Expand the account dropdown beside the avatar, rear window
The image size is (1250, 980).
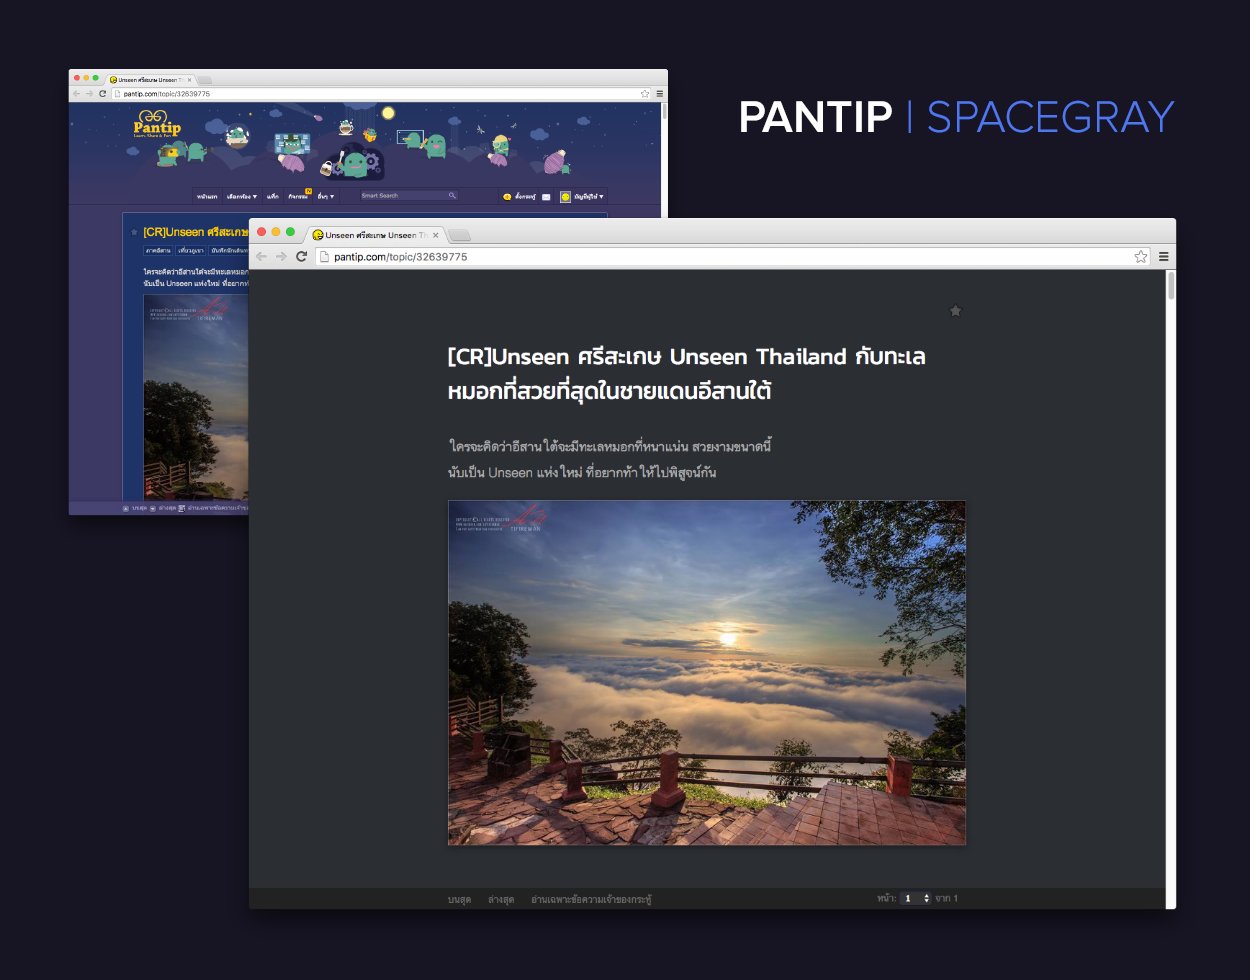tap(589, 197)
